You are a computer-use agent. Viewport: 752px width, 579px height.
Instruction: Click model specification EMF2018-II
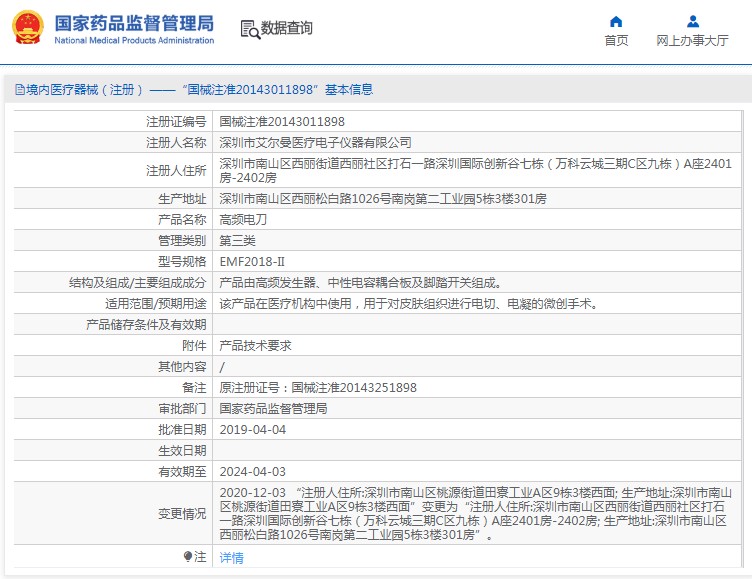(x=252, y=262)
